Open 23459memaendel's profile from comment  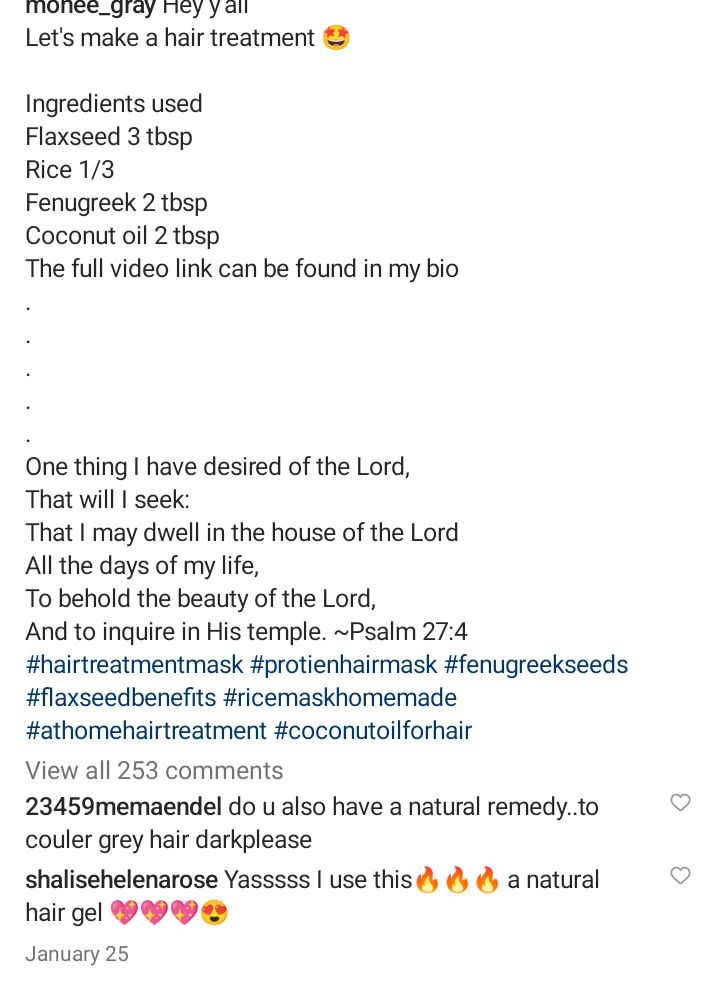[x=124, y=807]
